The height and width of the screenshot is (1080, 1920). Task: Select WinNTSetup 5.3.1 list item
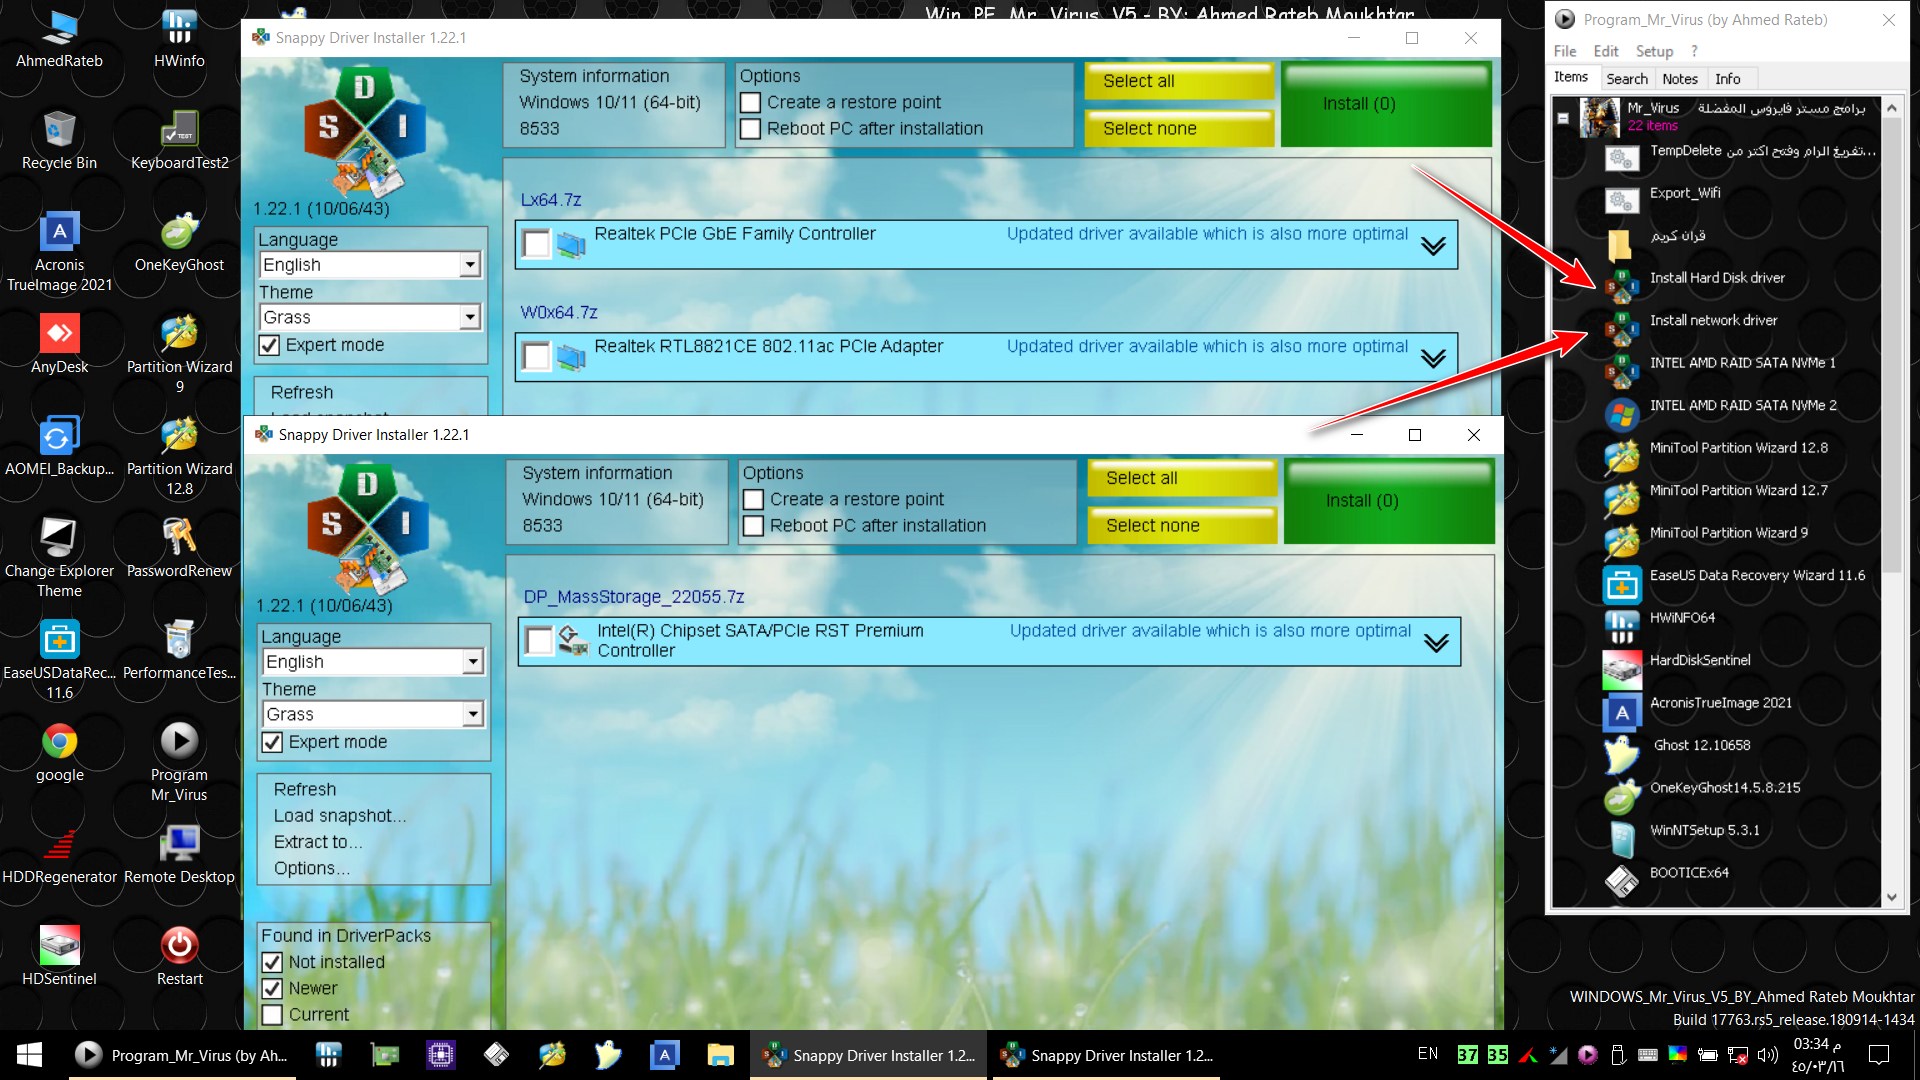pyautogui.click(x=1704, y=831)
